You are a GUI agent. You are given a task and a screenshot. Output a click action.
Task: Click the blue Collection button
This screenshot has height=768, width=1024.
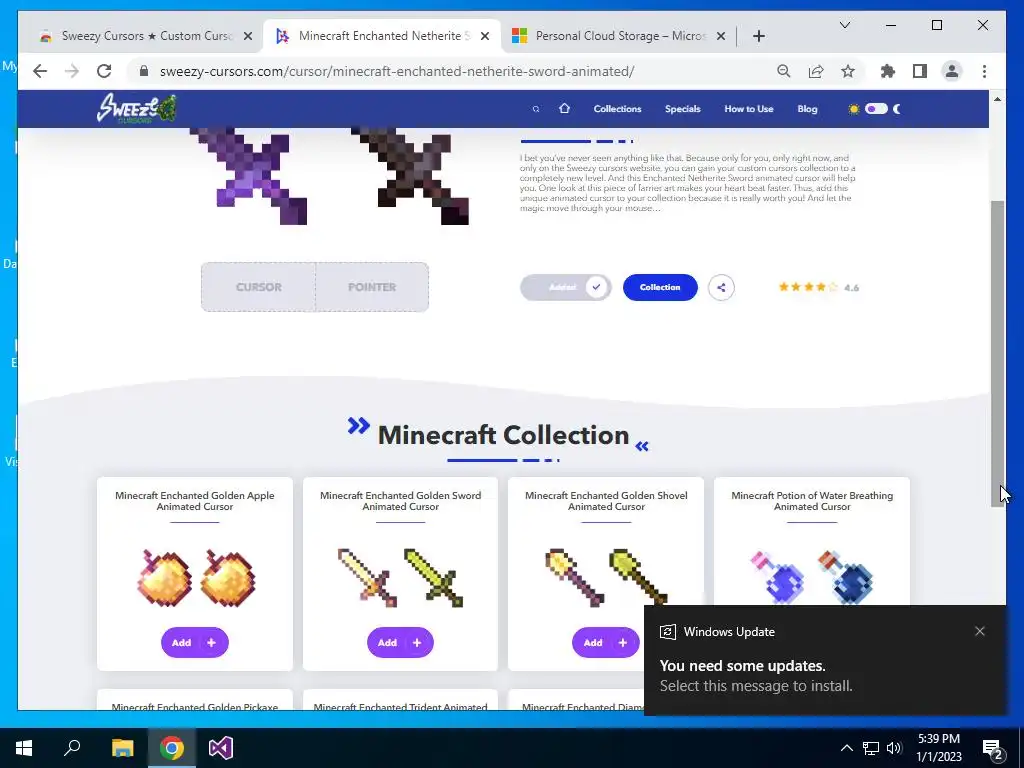[x=660, y=287]
